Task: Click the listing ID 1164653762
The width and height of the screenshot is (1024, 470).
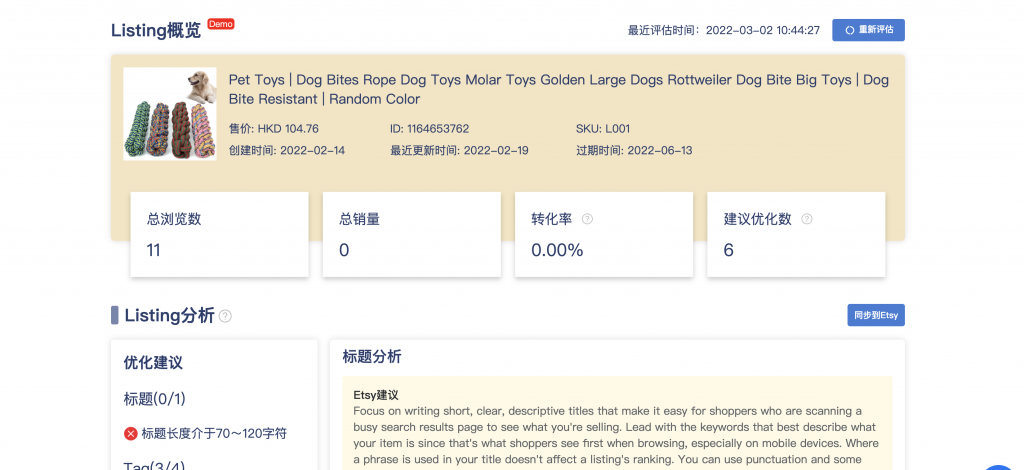Action: [x=429, y=129]
